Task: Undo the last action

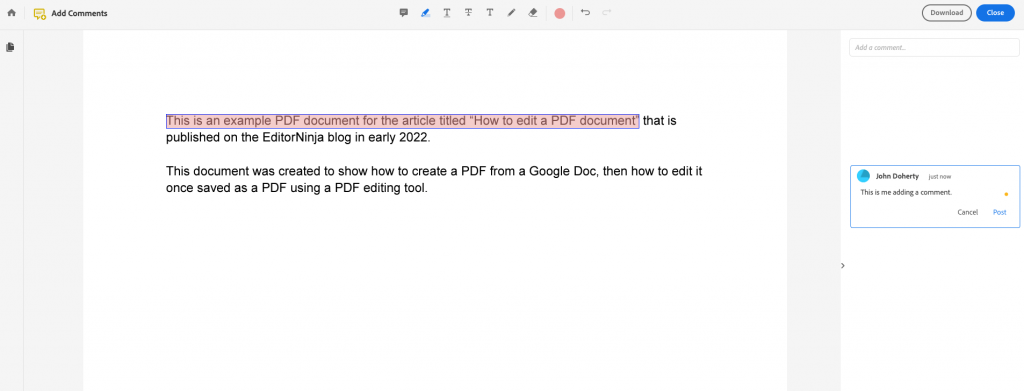Action: point(585,12)
